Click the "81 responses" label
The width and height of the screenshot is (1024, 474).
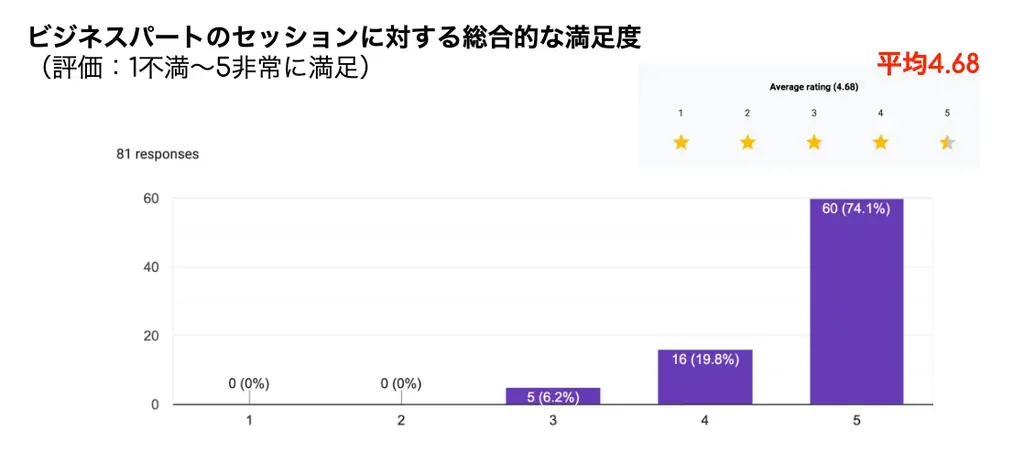(x=158, y=154)
